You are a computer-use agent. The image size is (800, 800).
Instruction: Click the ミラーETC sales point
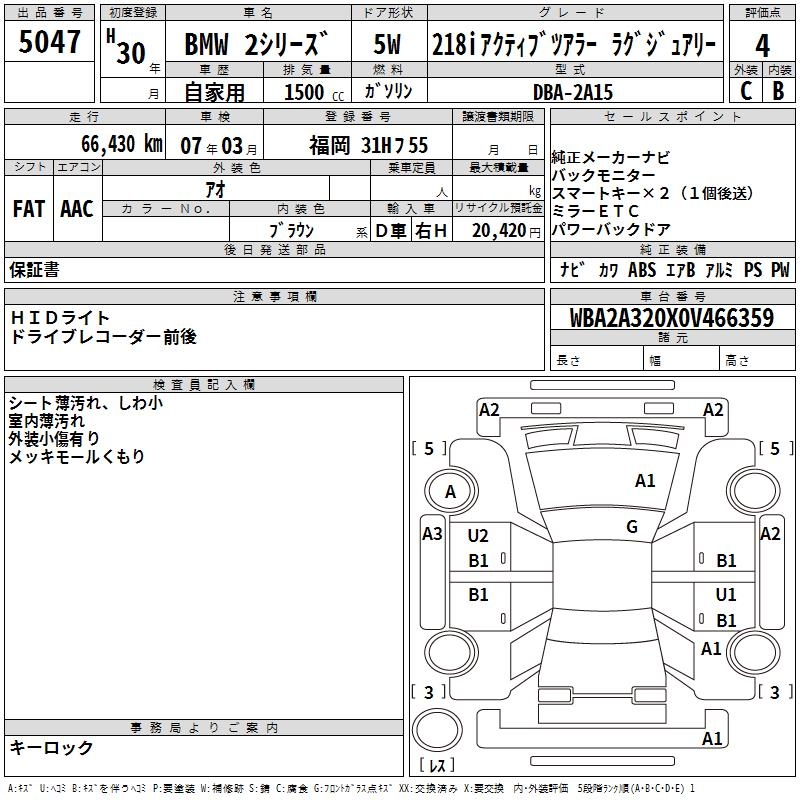pyautogui.click(x=595, y=211)
